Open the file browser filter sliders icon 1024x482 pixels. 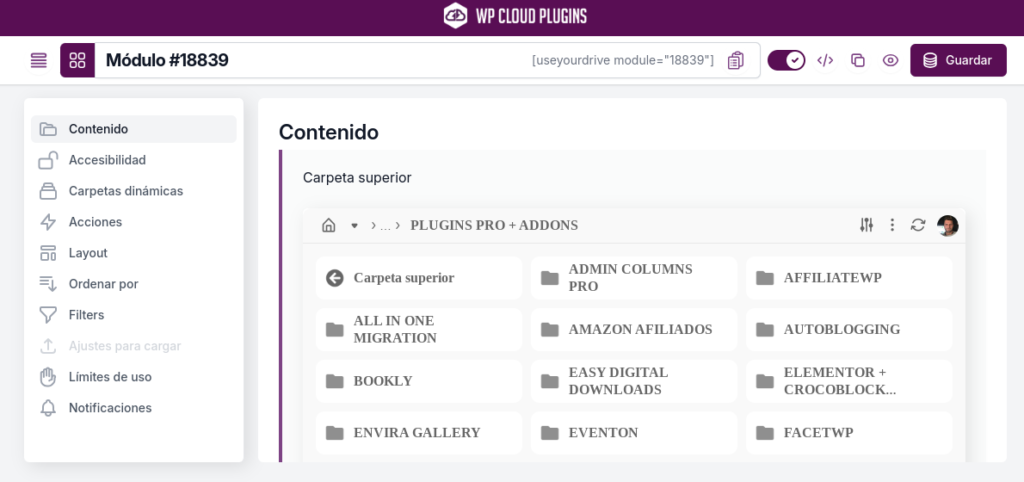tap(866, 225)
